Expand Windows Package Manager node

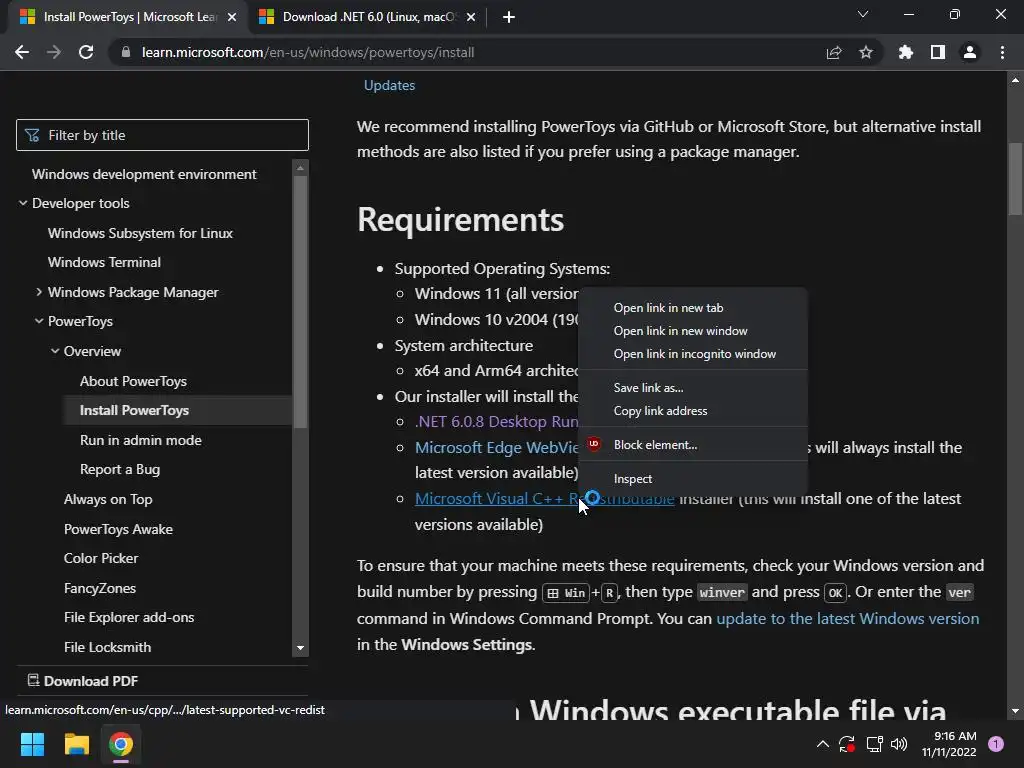point(39,292)
